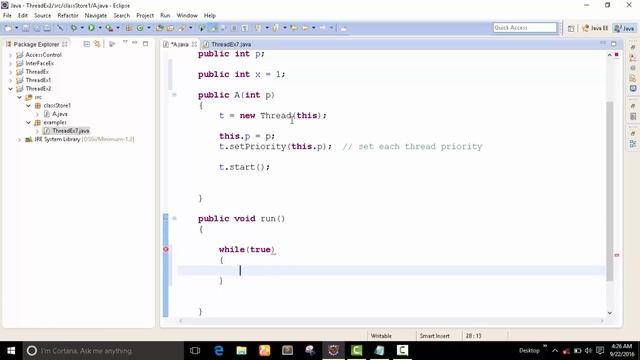Collapse the src folder
640x360 pixels.
(x=19, y=97)
